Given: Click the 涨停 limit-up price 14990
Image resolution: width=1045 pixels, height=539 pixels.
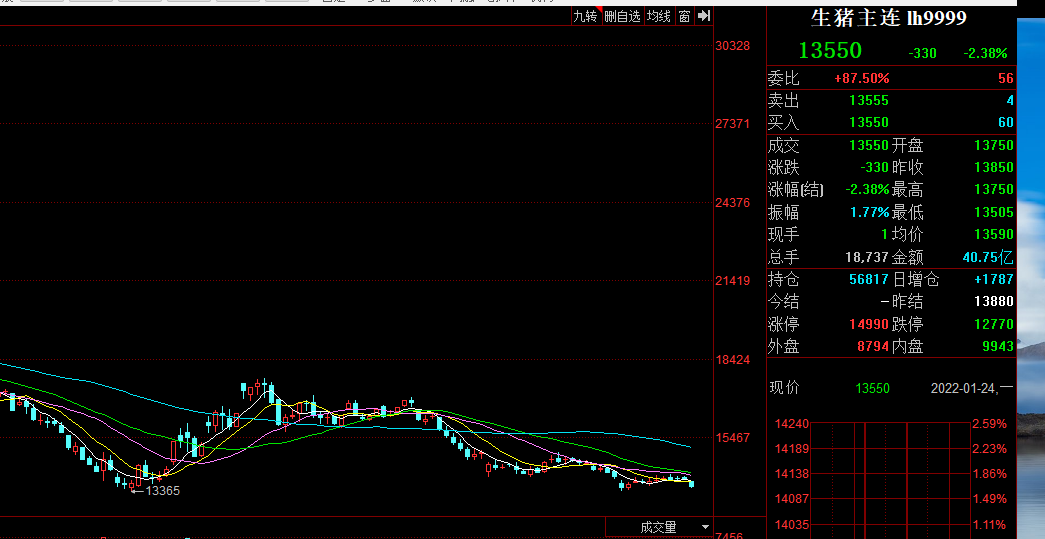Looking at the screenshot, I should pyautogui.click(x=868, y=324).
